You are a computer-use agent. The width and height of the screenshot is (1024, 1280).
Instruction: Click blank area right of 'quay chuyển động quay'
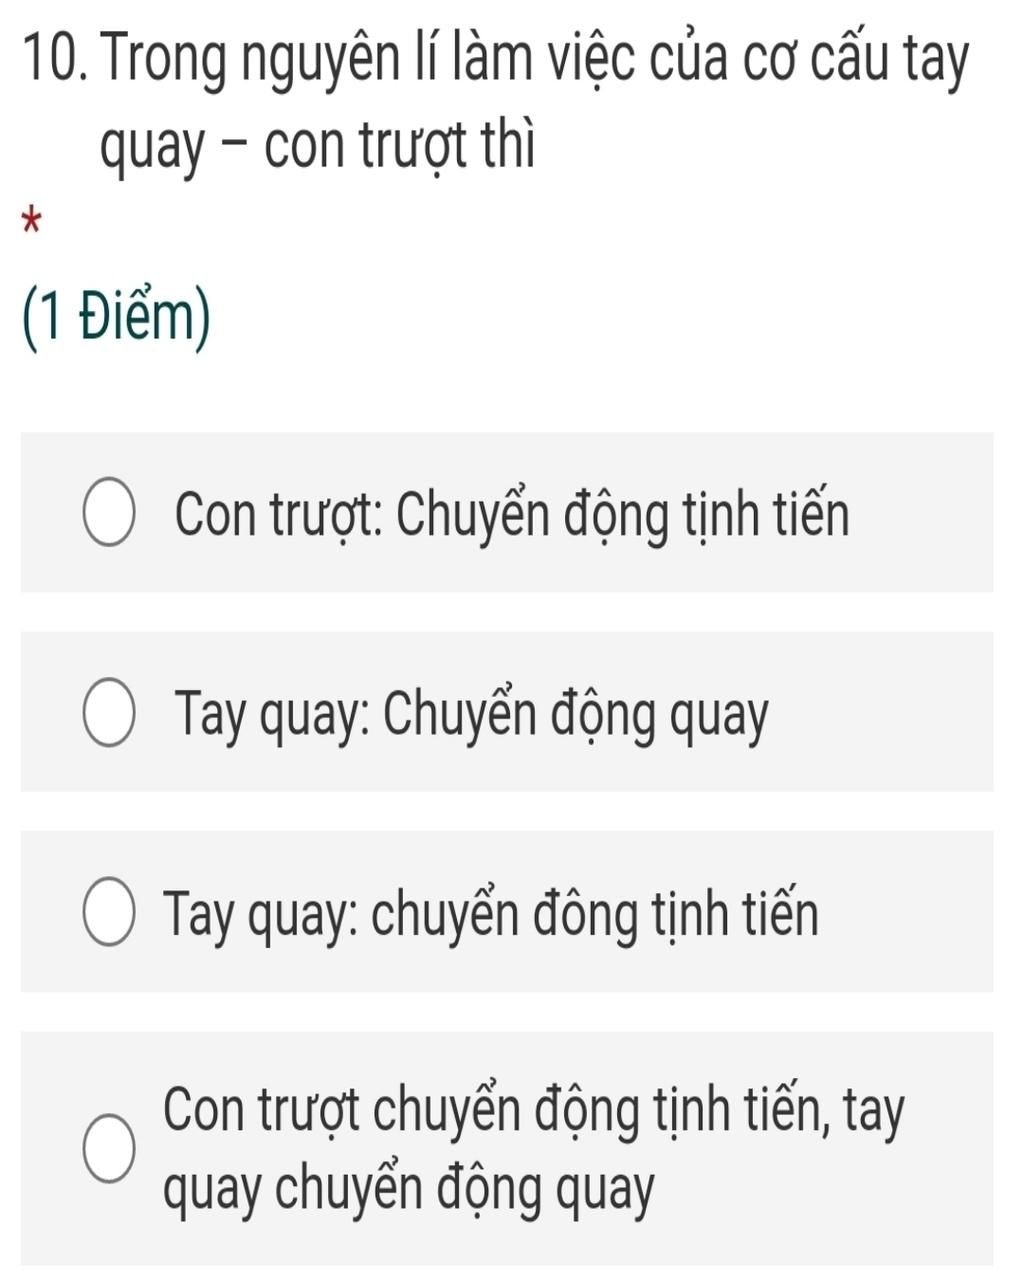825,1192
